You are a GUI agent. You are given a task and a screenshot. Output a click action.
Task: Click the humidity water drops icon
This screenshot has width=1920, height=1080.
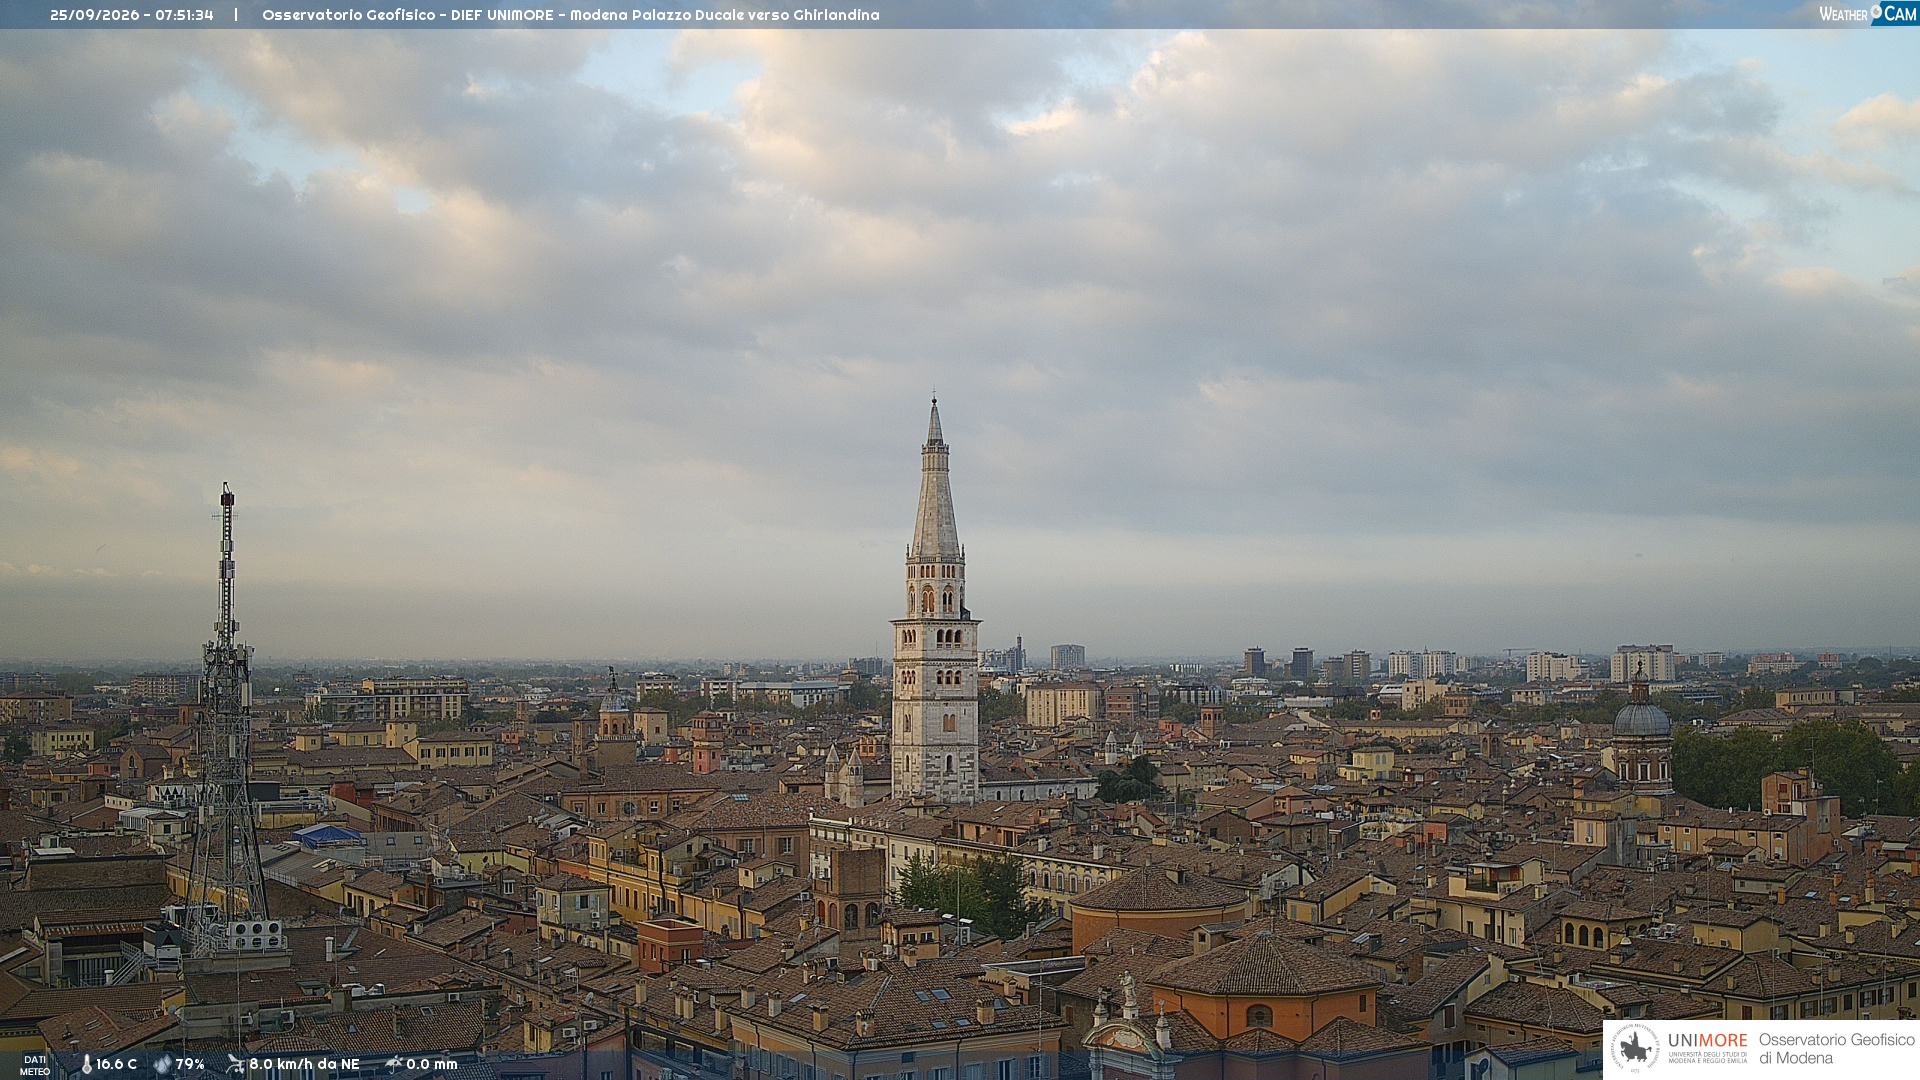point(162,1064)
